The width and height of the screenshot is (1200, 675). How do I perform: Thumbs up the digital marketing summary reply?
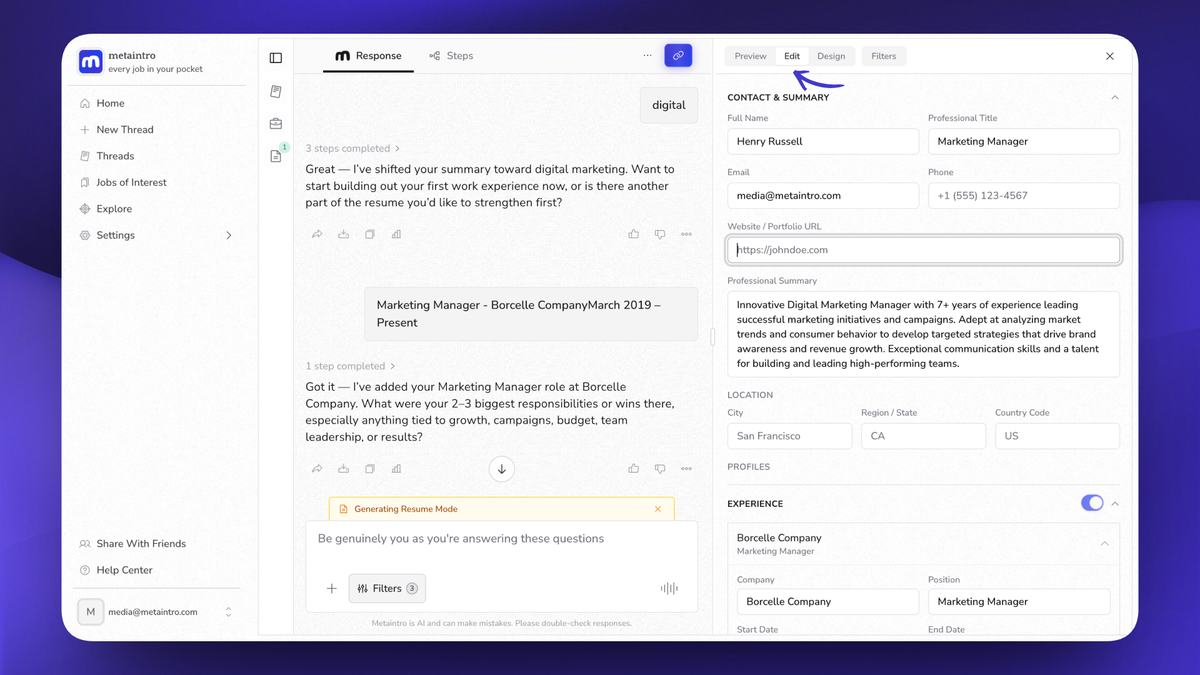[634, 234]
